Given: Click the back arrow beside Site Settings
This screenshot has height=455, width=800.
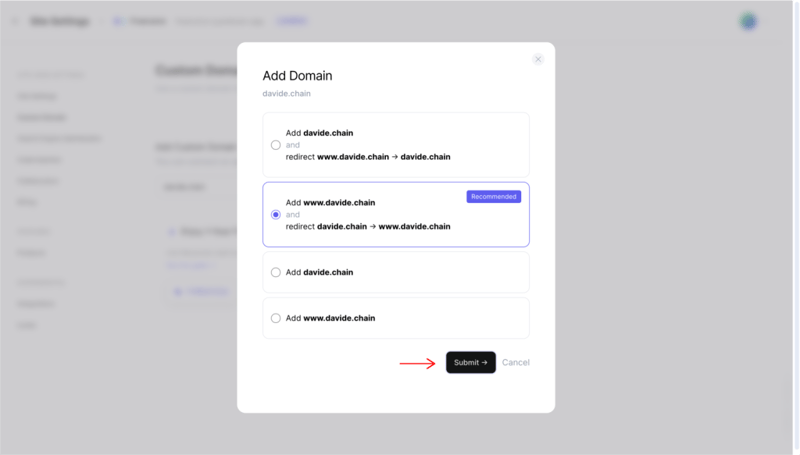Looking at the screenshot, I should 15,21.
